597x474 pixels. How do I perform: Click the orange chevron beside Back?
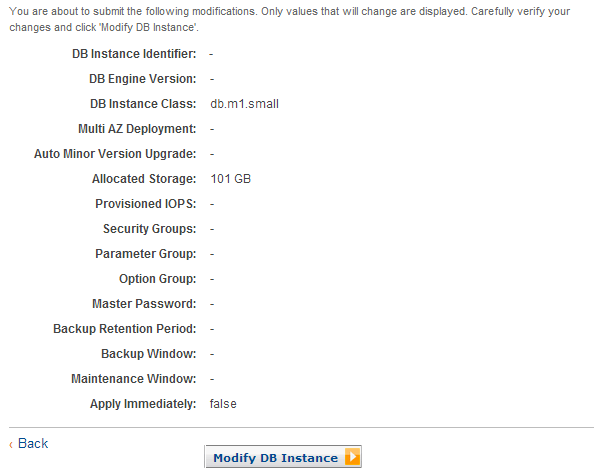pos(11,444)
